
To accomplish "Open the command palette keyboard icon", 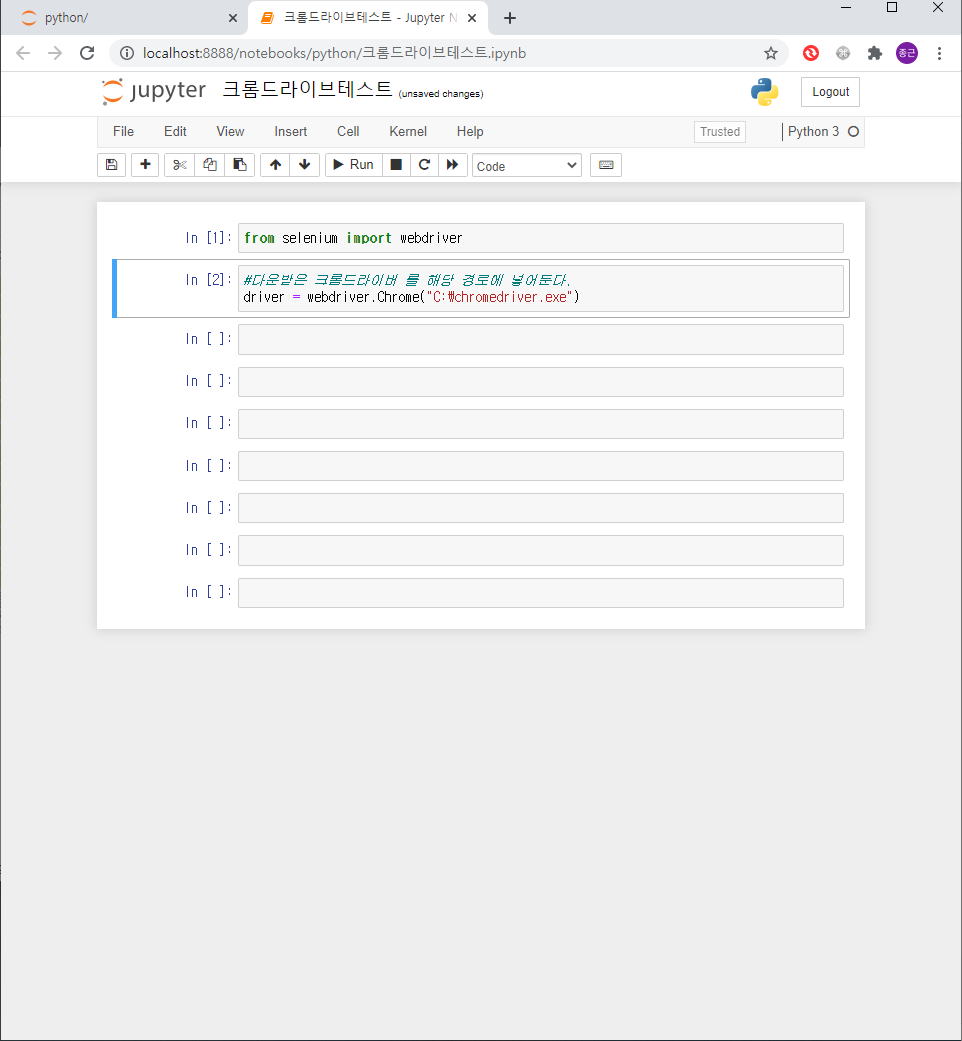I will pos(606,165).
